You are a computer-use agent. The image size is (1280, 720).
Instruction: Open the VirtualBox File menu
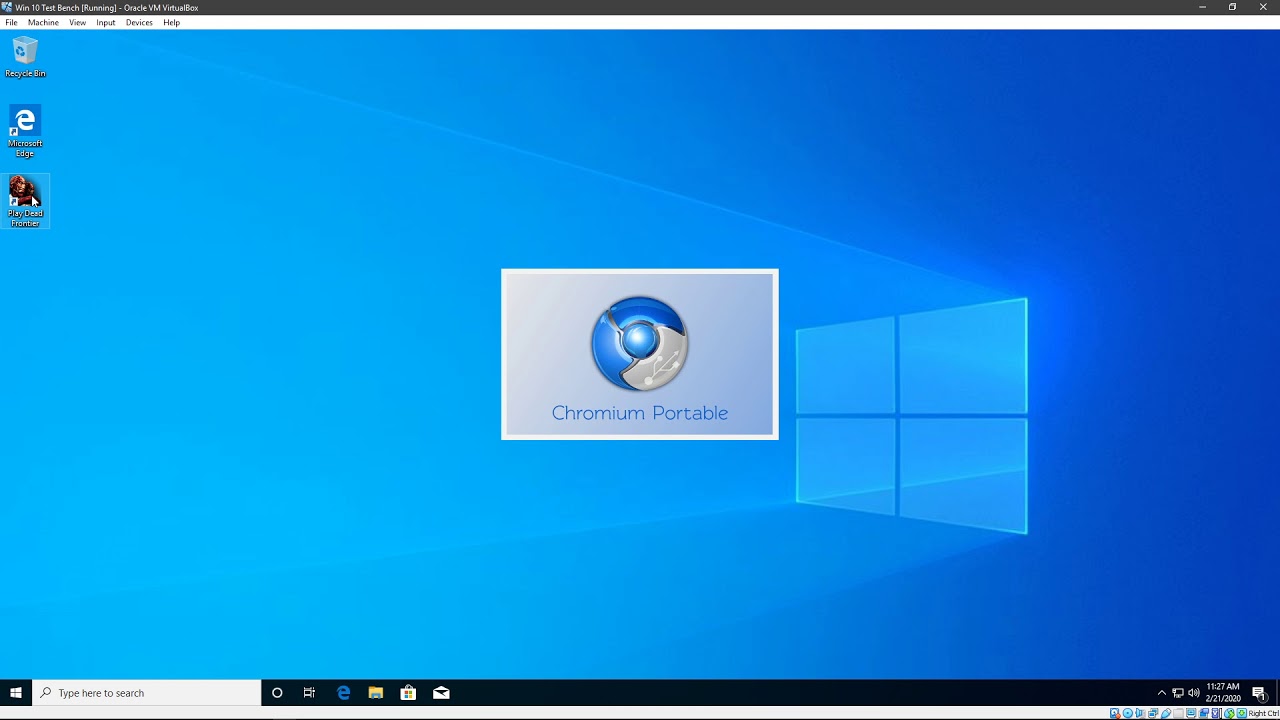coord(11,22)
